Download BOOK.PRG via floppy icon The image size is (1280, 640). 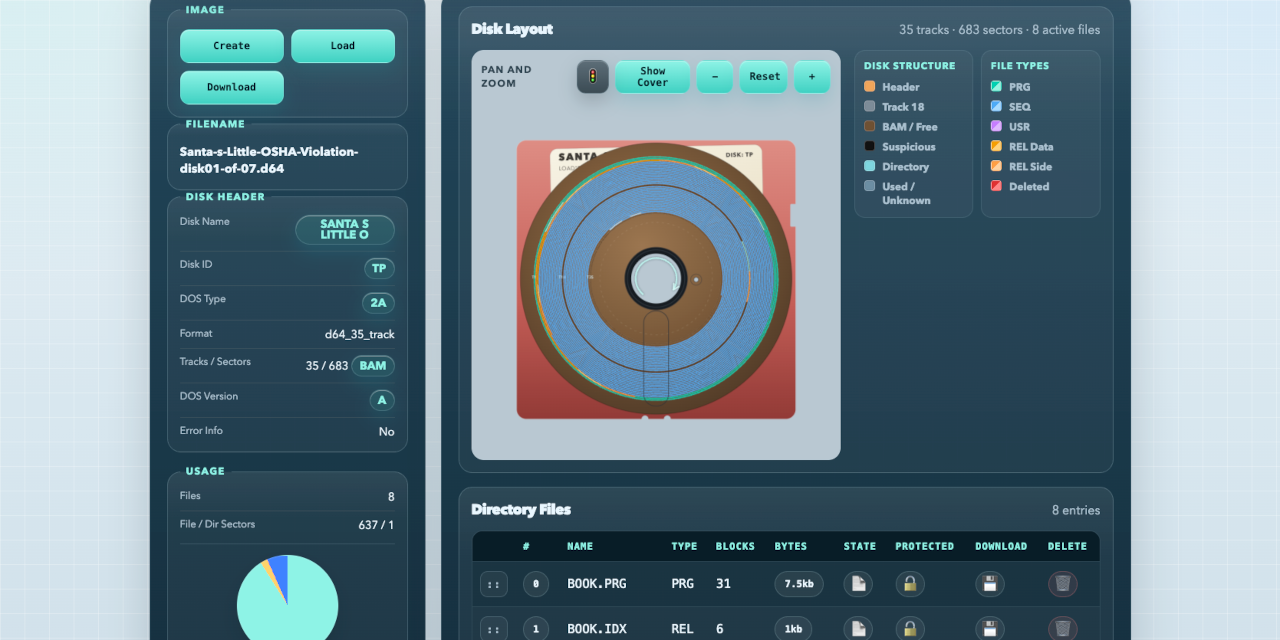[990, 584]
